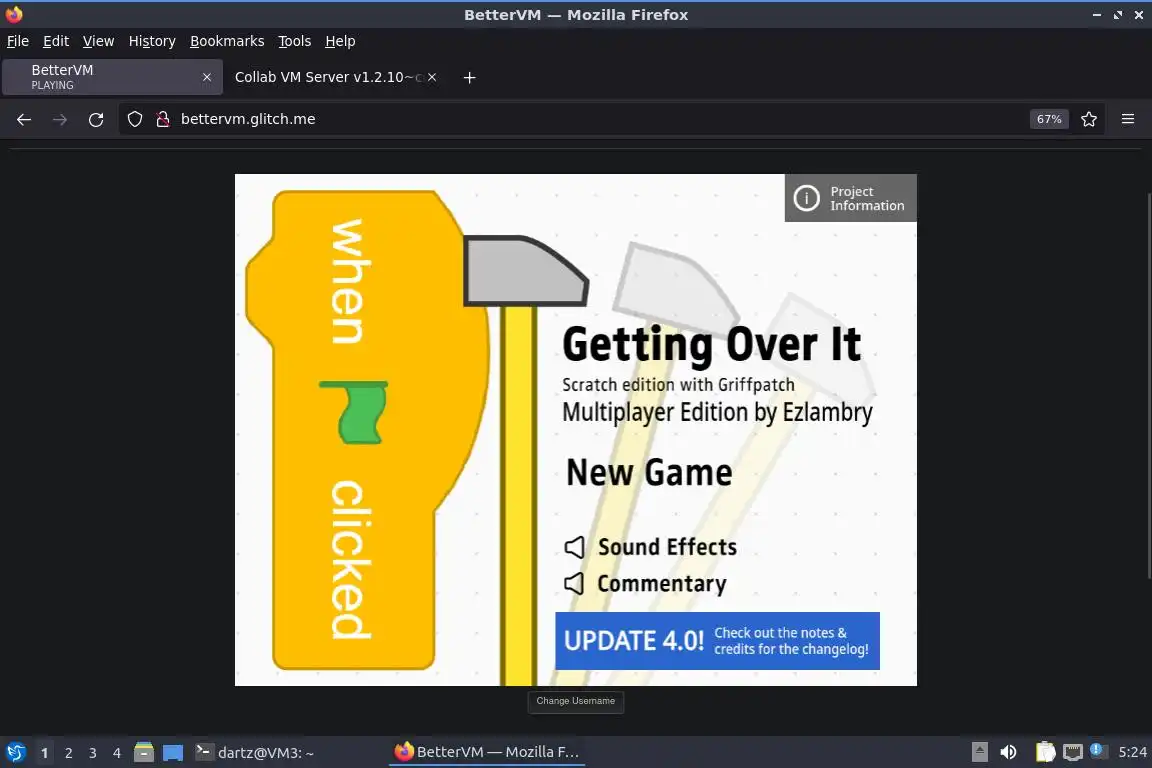Click the Project Information info icon
Viewport: 1152px width, 768px height.
click(x=806, y=198)
